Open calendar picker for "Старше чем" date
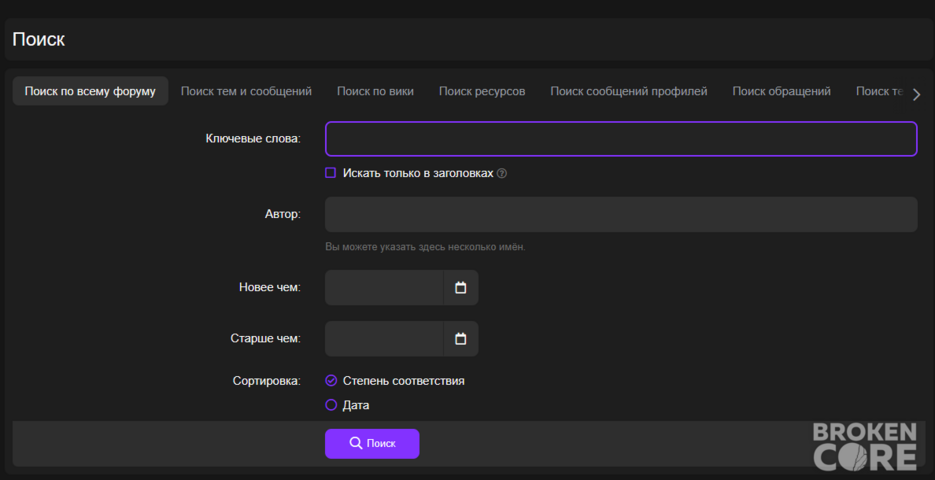The image size is (935, 480). pyautogui.click(x=460, y=339)
